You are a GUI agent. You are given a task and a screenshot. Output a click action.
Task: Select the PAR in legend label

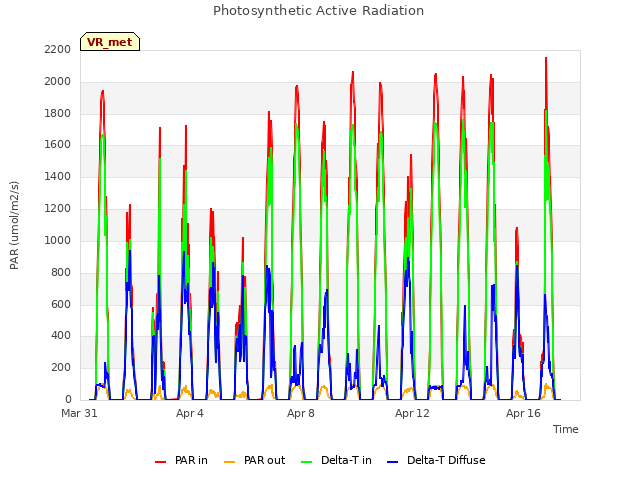click(x=191, y=460)
